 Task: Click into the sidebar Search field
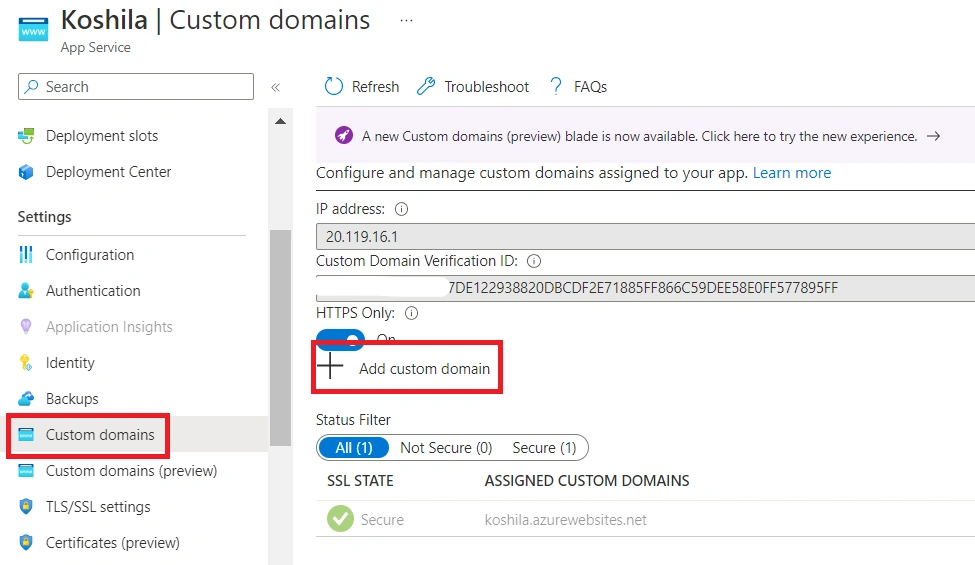(x=136, y=86)
